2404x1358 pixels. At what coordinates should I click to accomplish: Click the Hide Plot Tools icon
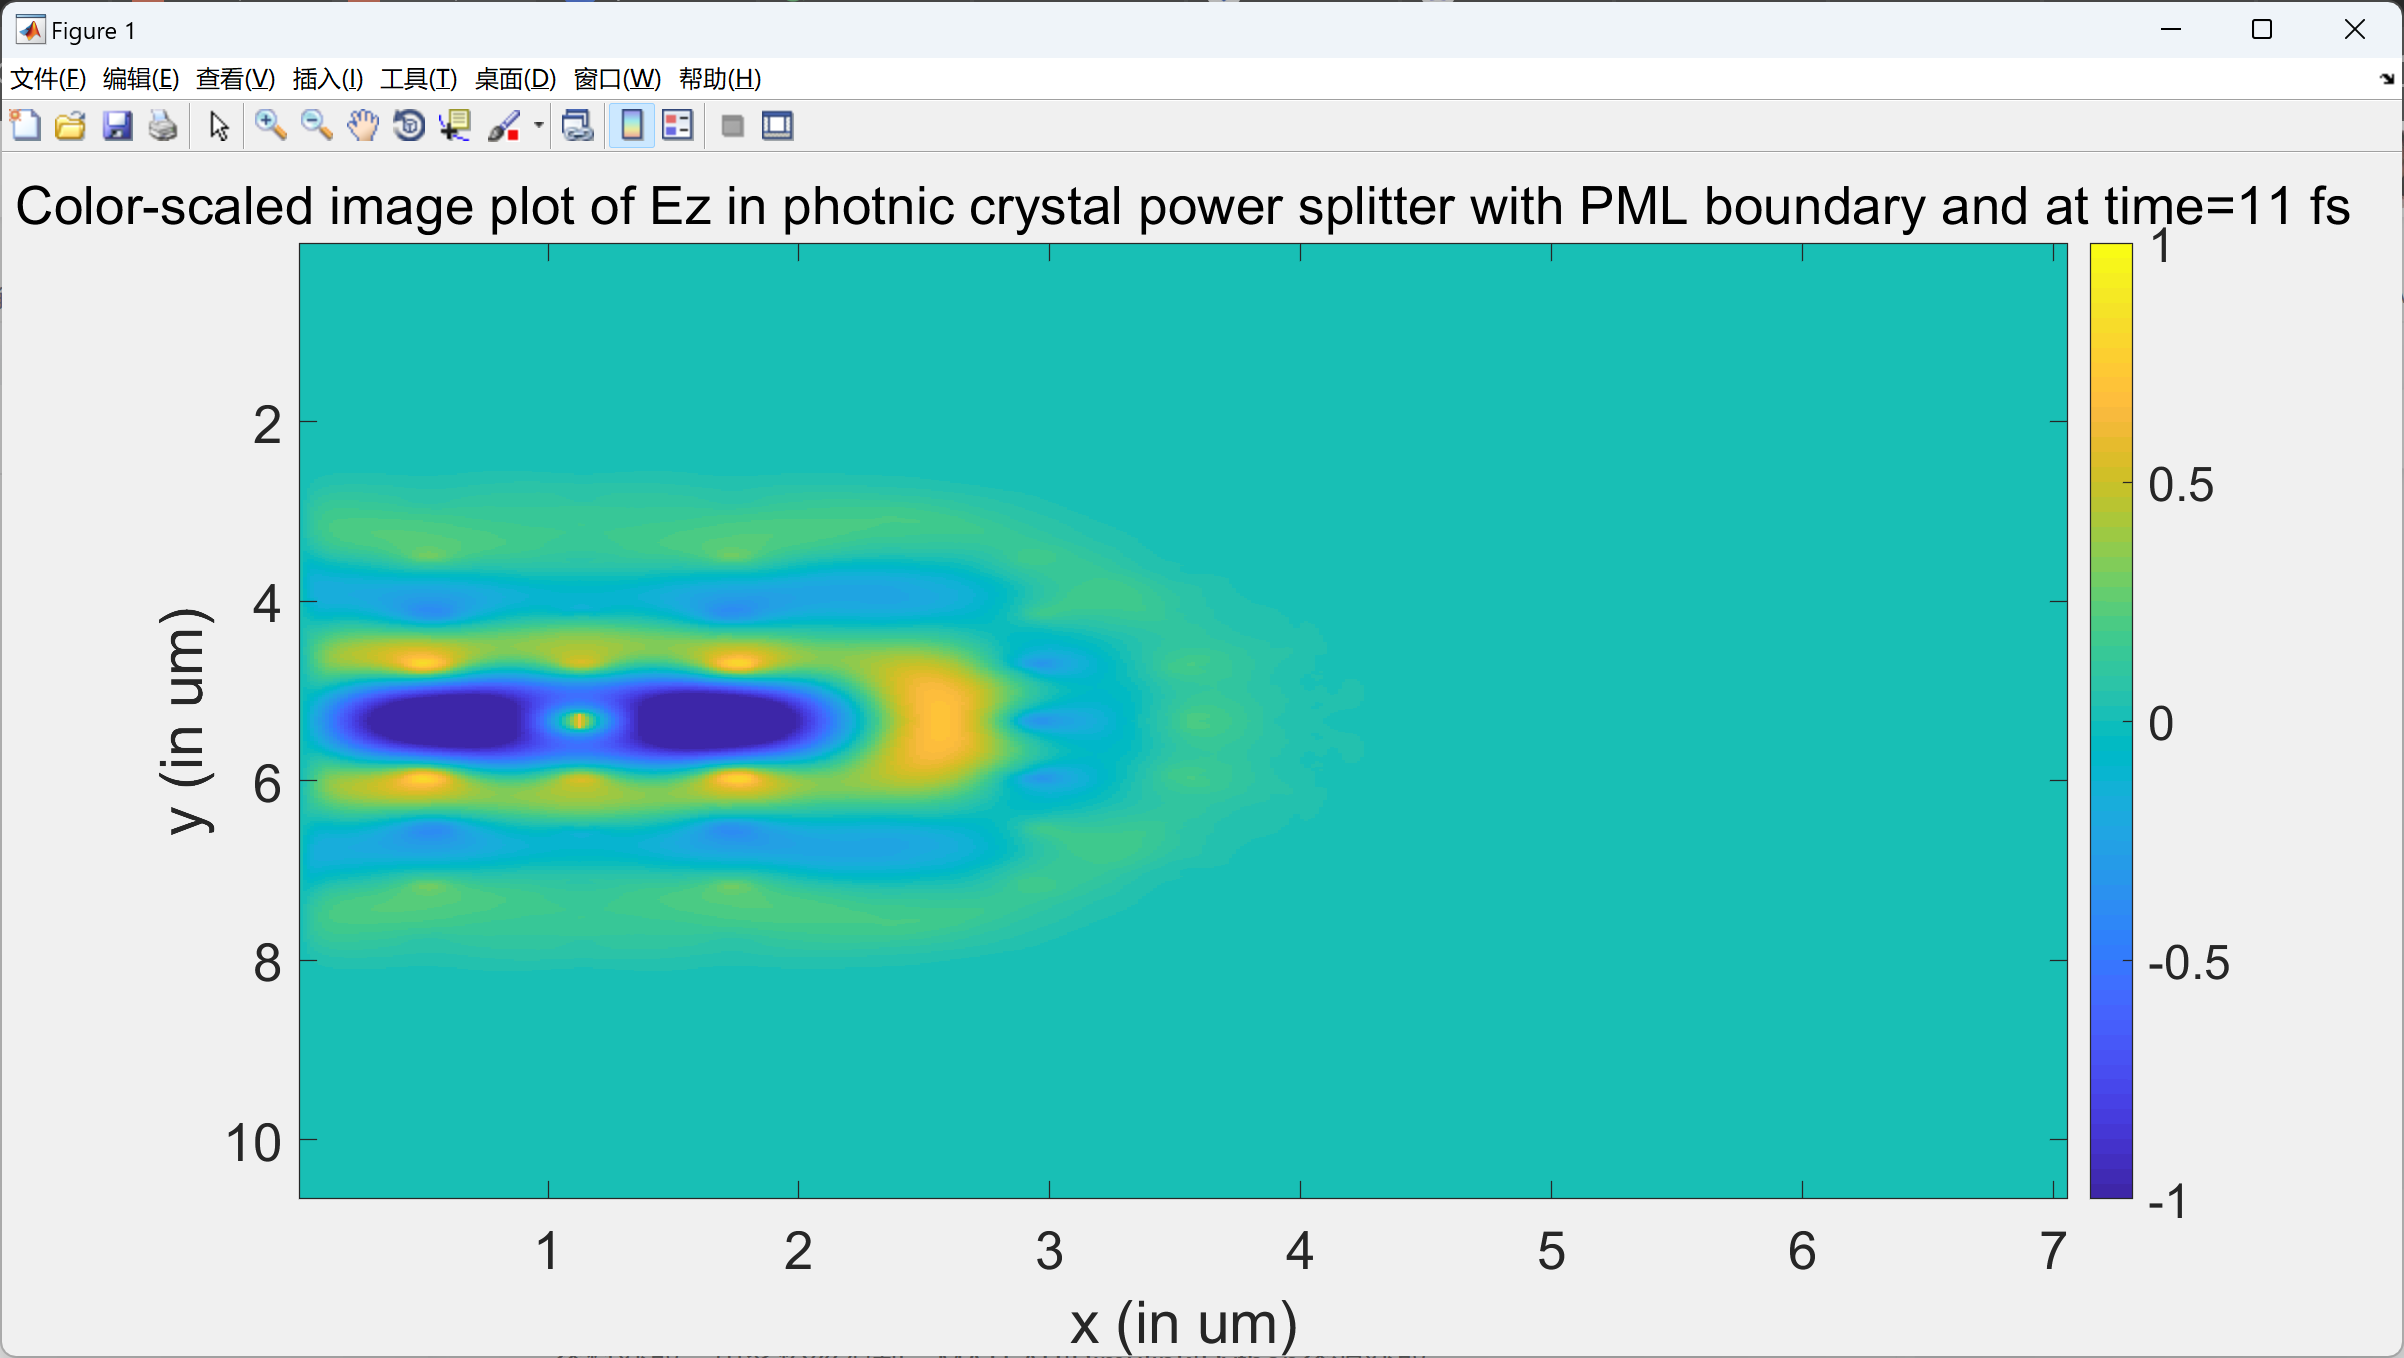pos(732,126)
